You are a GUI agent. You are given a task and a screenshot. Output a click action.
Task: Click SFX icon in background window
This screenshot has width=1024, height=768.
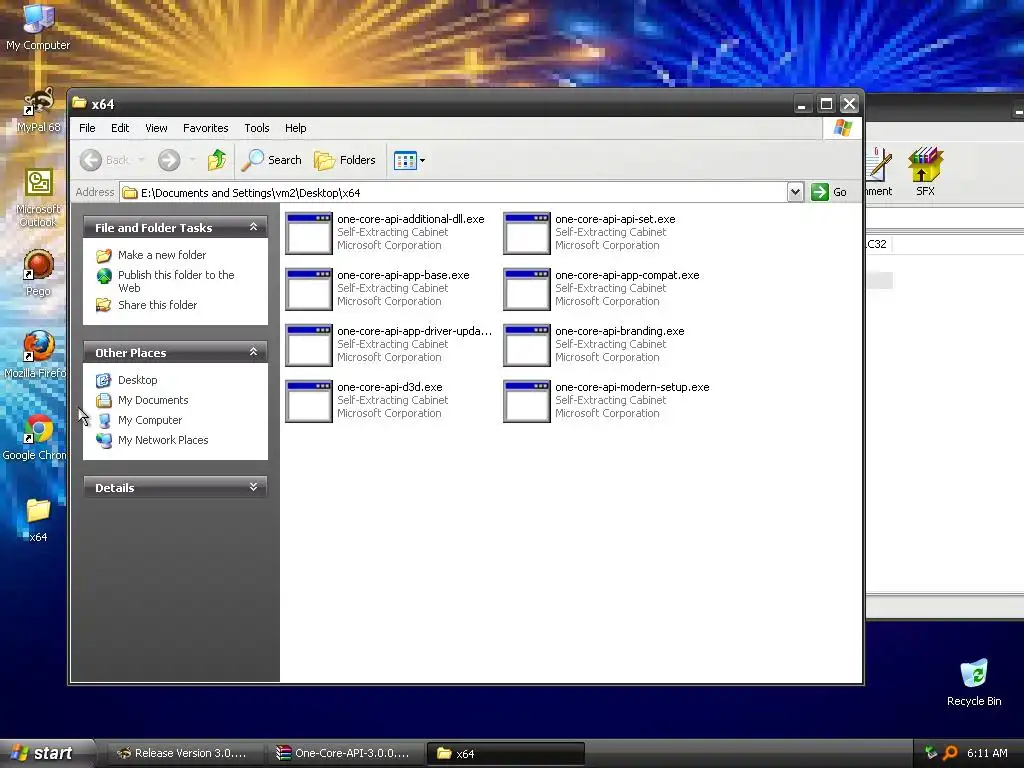[925, 172]
